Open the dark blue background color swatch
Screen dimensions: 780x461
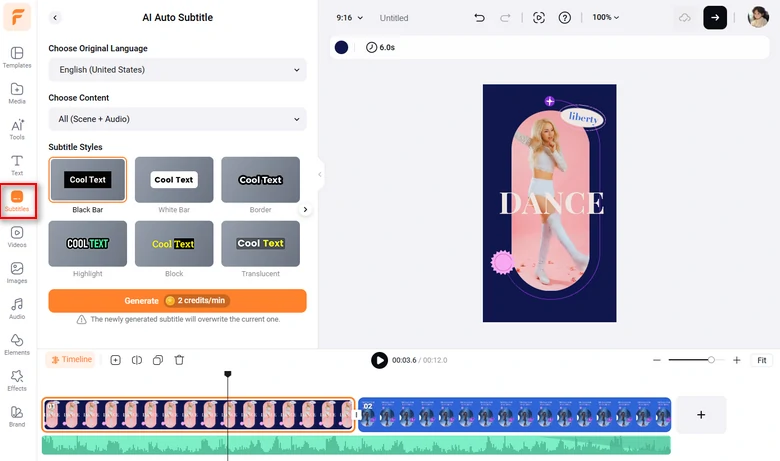click(x=341, y=47)
